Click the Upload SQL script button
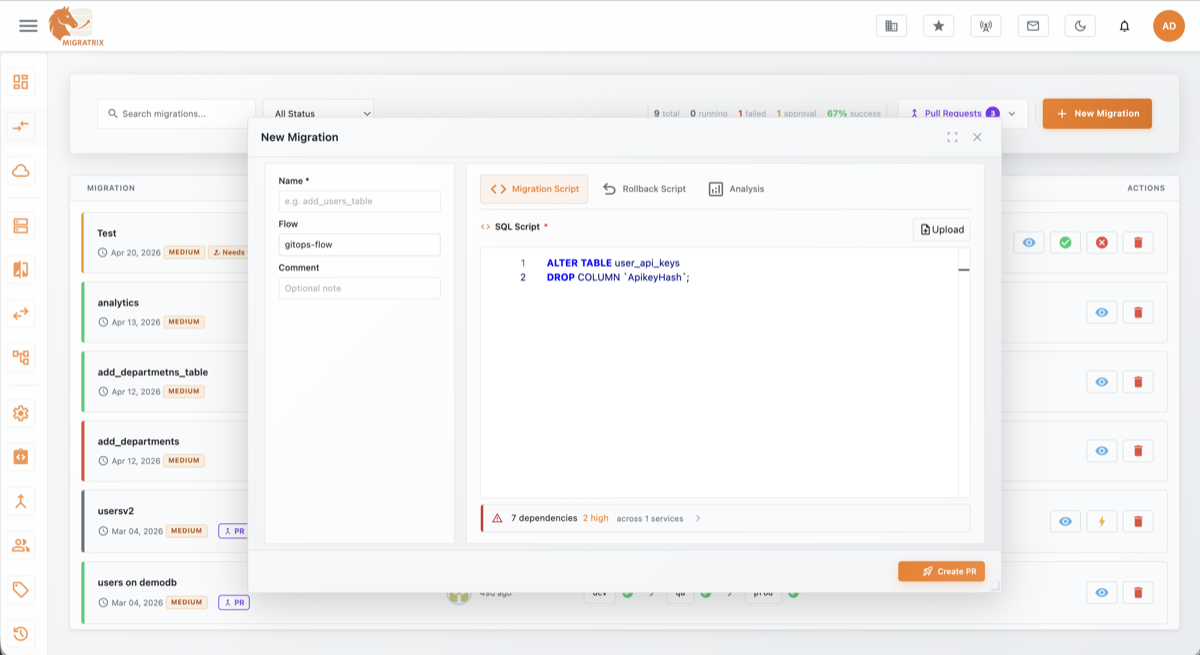Image resolution: width=1200 pixels, height=655 pixels. [x=941, y=229]
